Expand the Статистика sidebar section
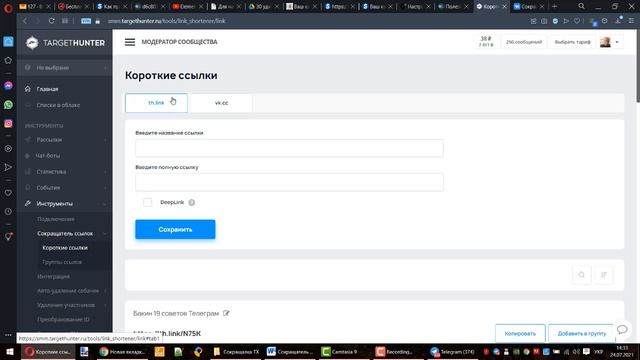 65,172
